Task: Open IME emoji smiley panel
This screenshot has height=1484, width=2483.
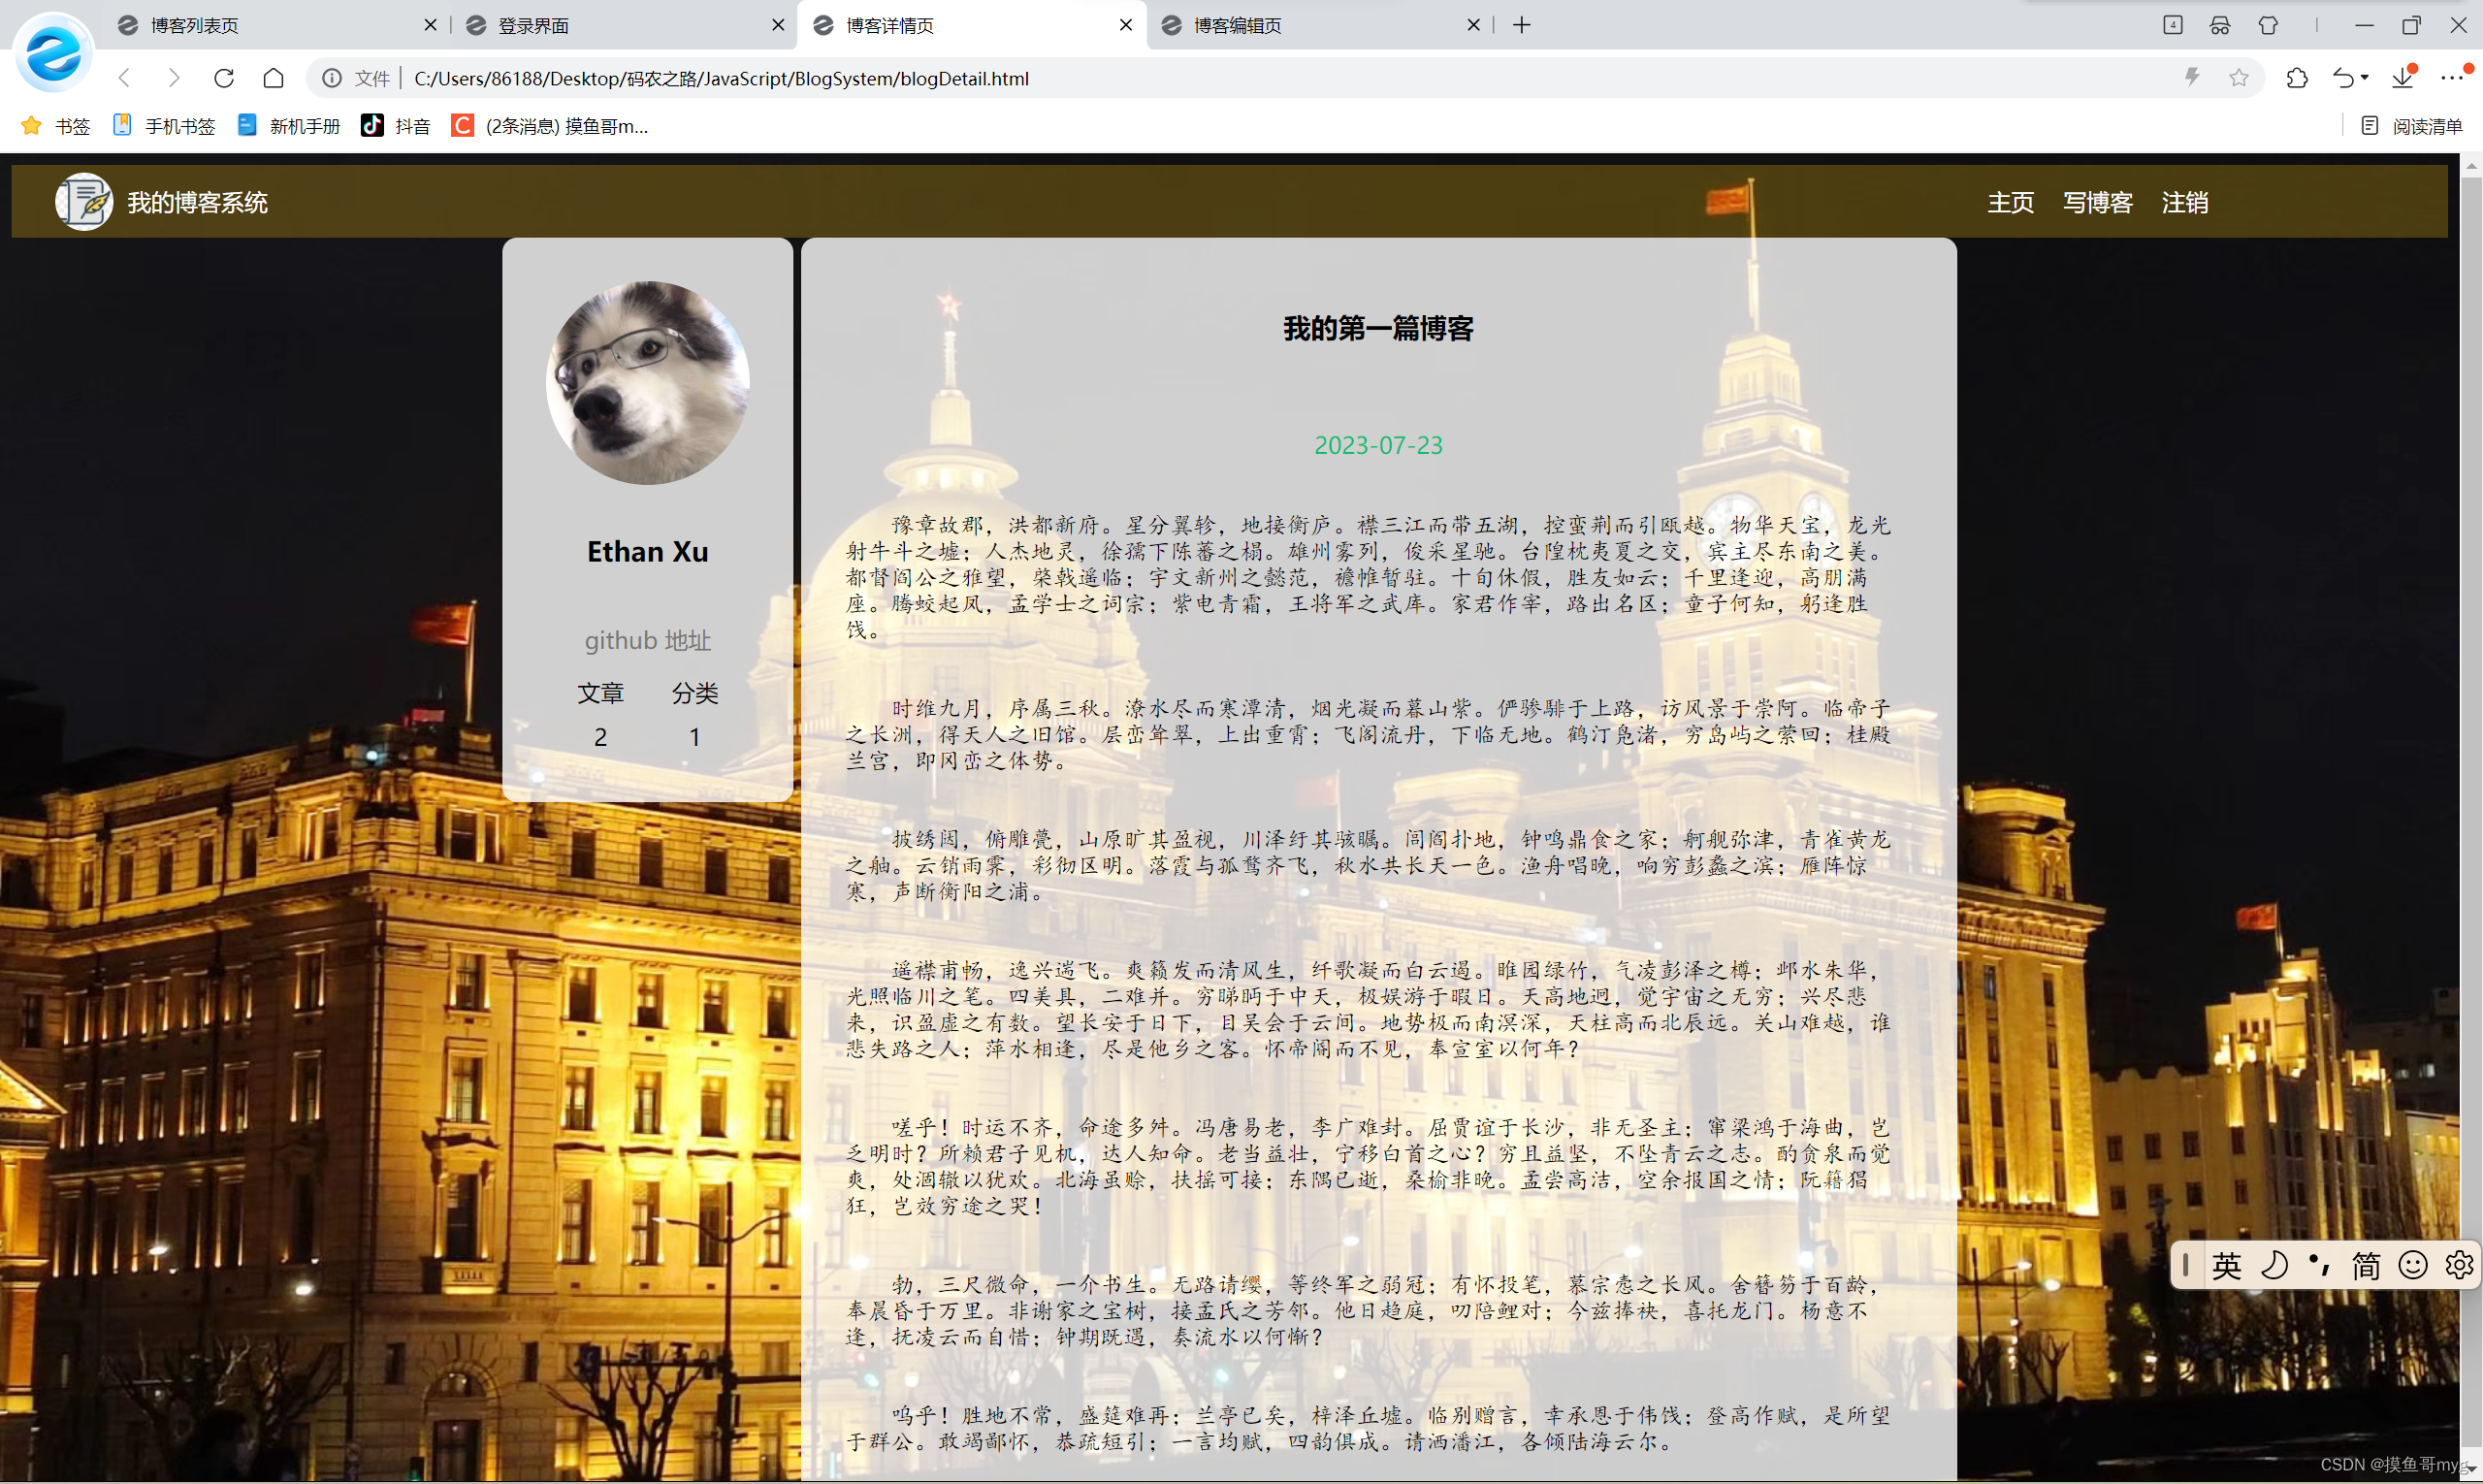Action: coord(2413,1266)
